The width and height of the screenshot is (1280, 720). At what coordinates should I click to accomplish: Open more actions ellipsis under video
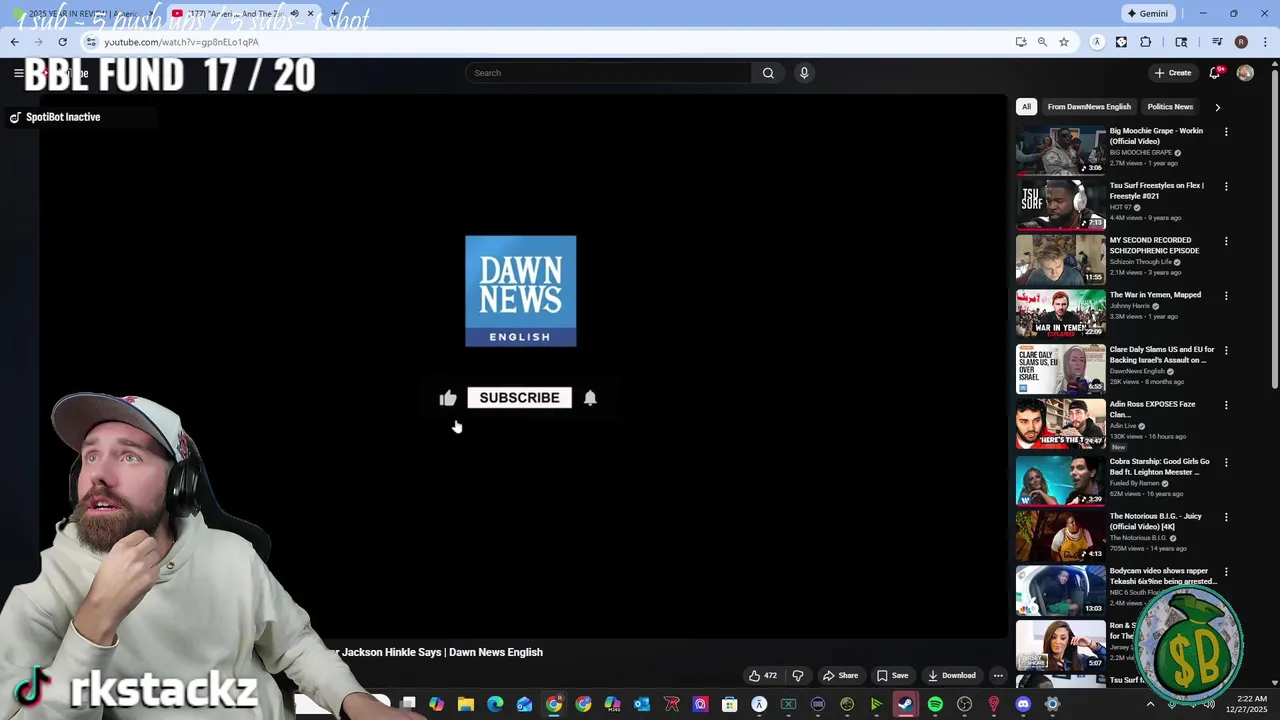(x=998, y=675)
